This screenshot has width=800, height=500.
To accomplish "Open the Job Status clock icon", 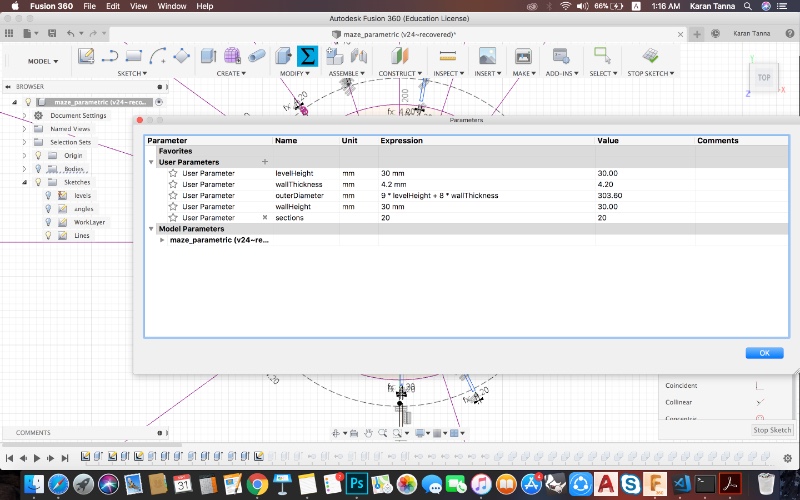I will click(x=715, y=34).
